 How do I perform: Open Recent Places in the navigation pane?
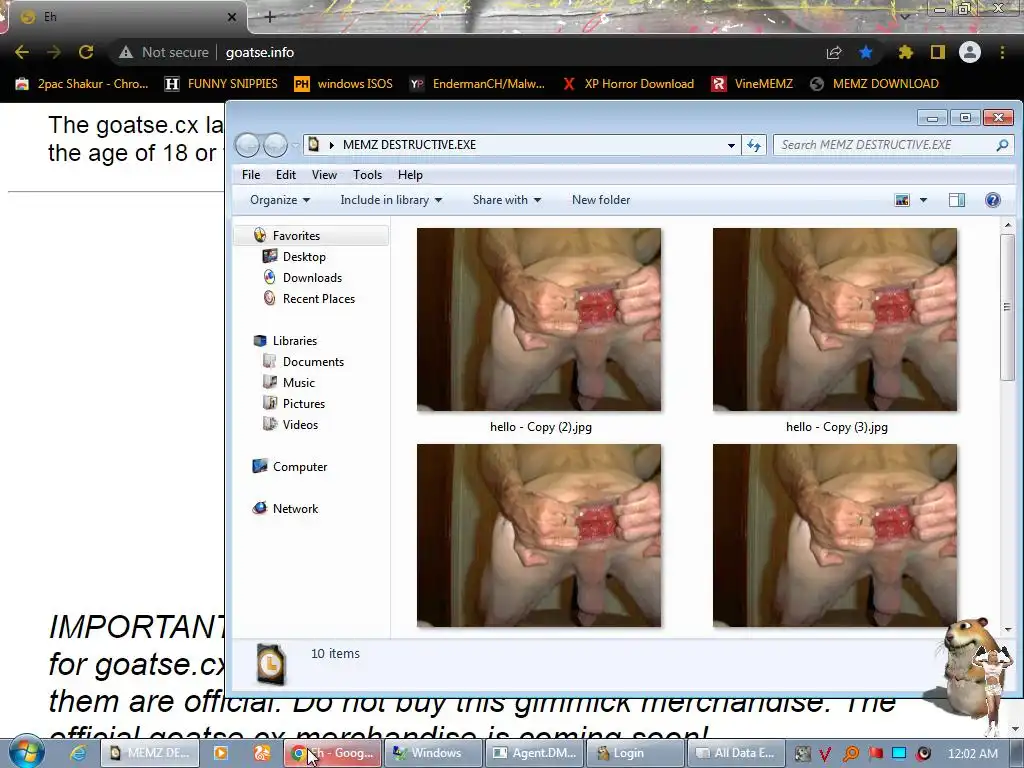(318, 298)
